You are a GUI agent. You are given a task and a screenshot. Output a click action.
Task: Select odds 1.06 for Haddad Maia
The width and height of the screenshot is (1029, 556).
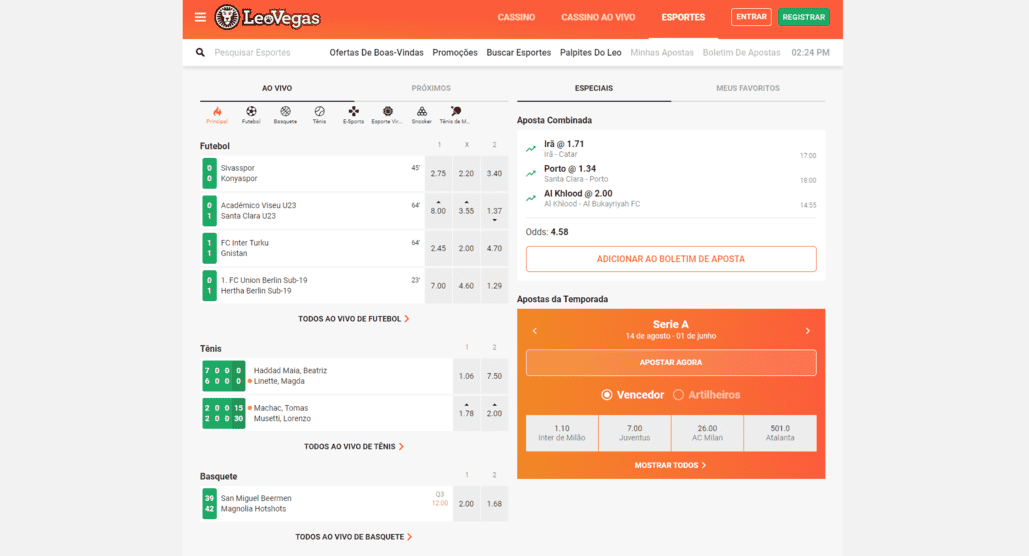(x=467, y=376)
